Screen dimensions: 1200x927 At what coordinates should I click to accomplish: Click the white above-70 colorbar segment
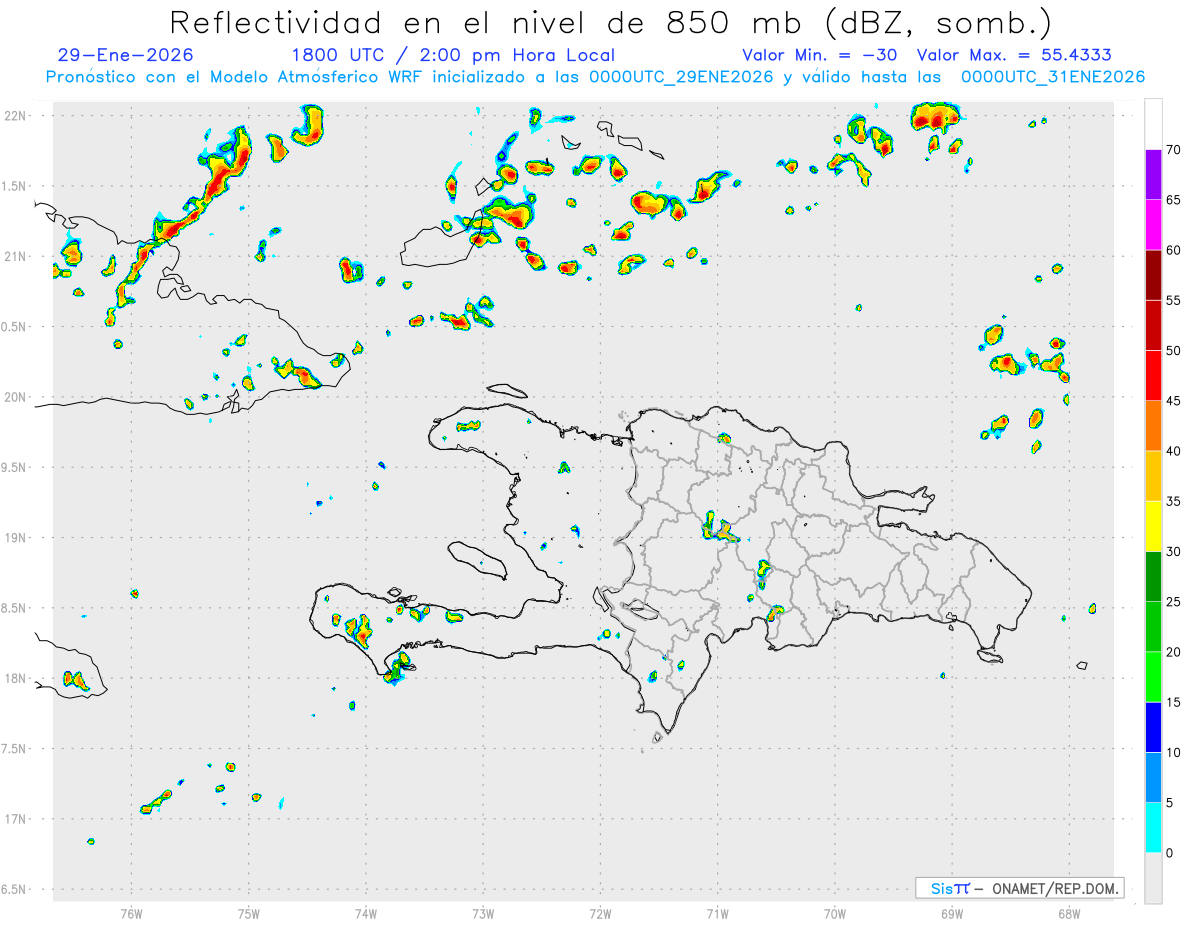click(1153, 124)
